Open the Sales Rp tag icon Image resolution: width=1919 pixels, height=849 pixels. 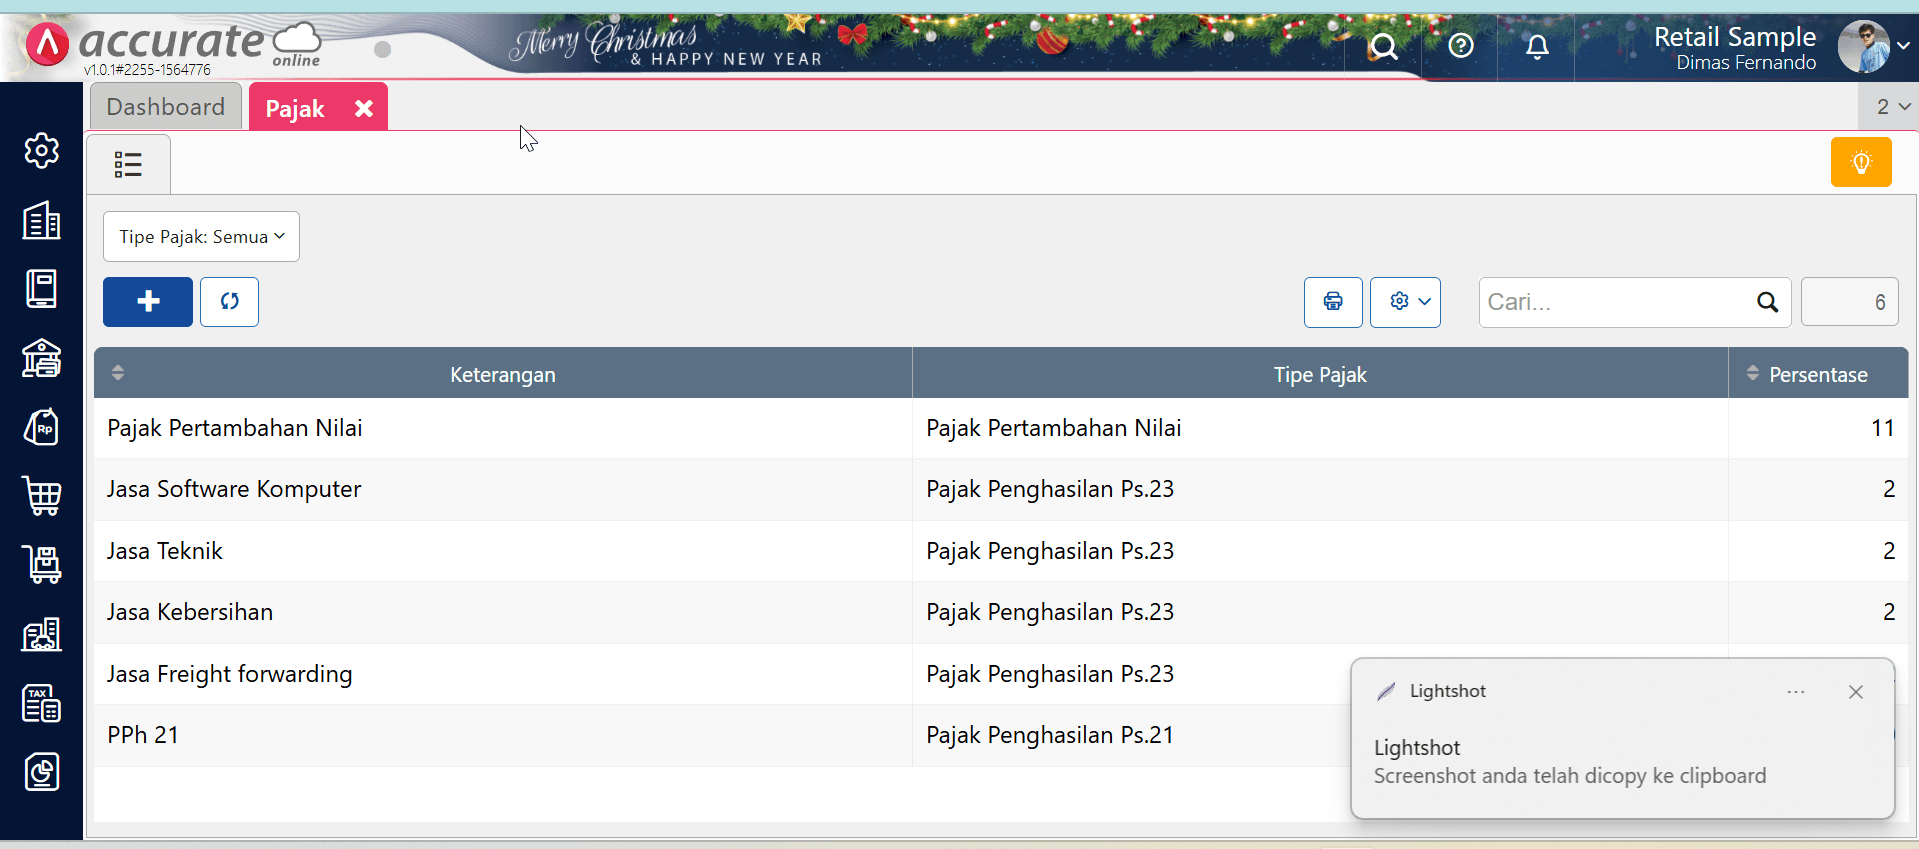(x=41, y=427)
